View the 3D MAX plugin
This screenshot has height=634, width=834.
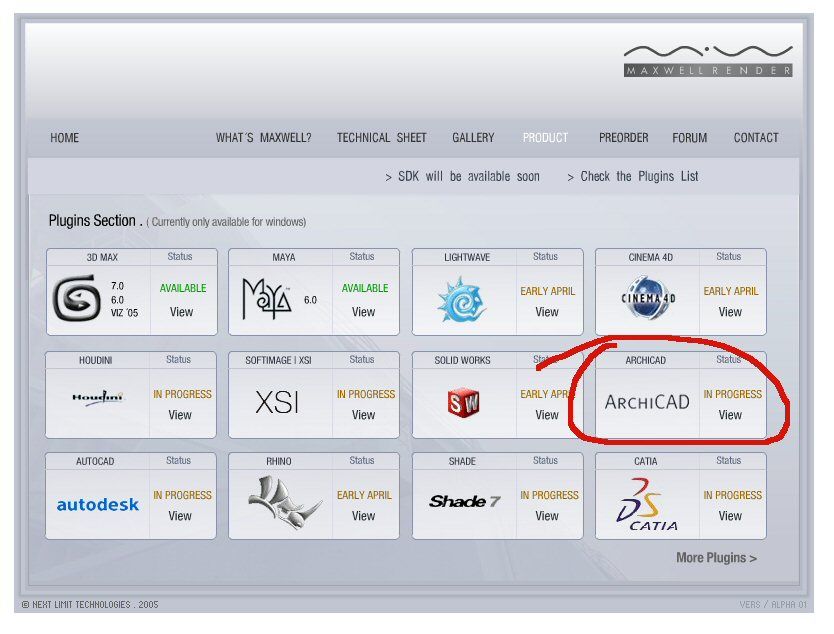point(181,312)
